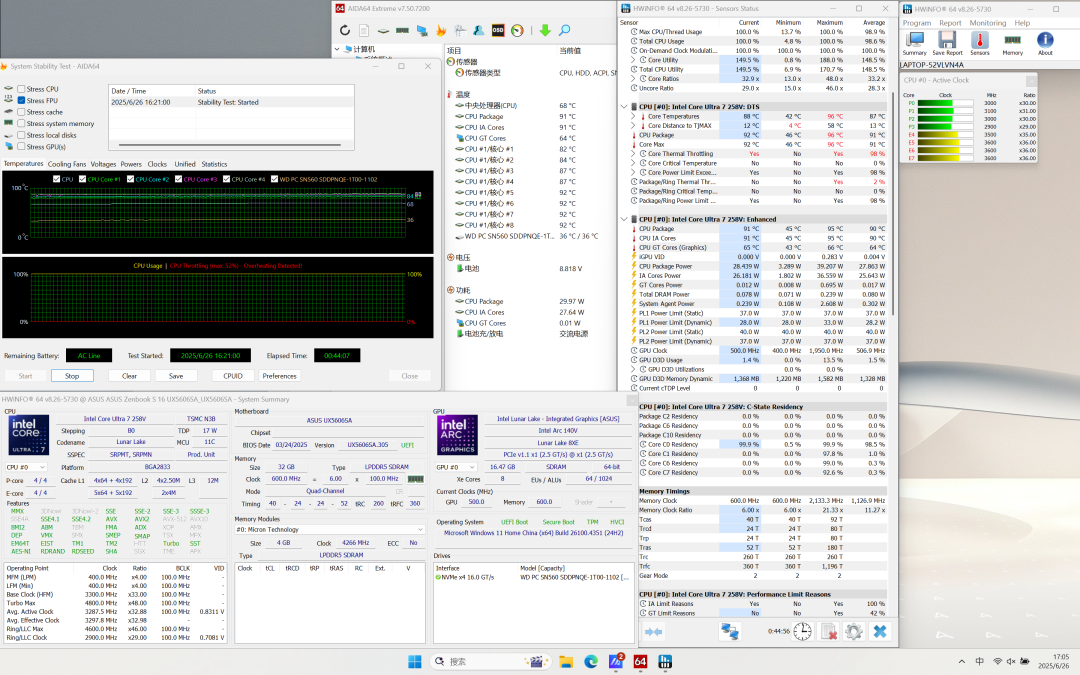Close sensors with the blue X icon
Image resolution: width=1080 pixels, height=675 pixels.
coord(880,632)
